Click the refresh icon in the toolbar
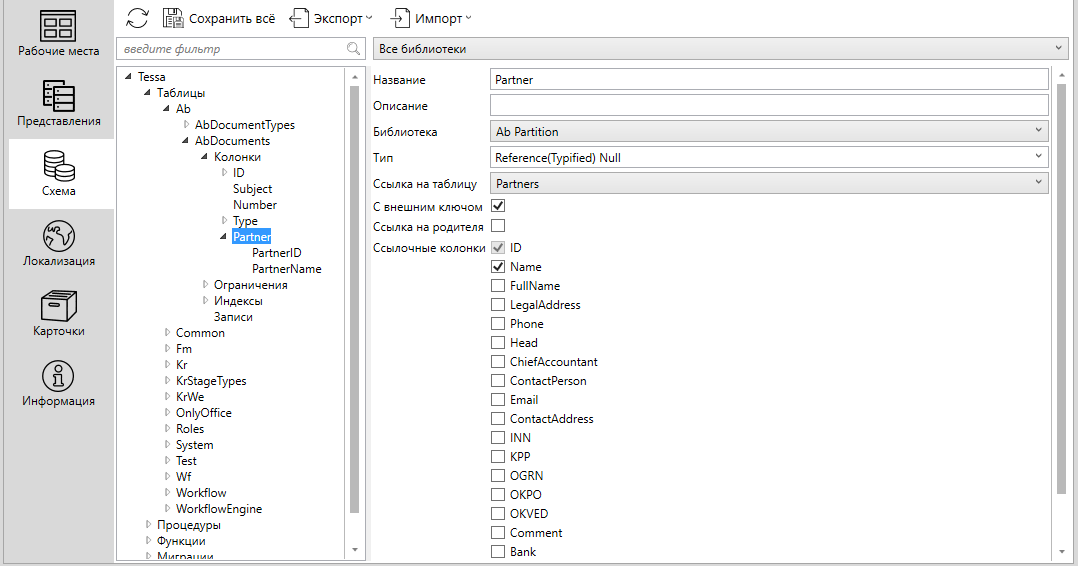The image size is (1078, 566). (x=137, y=18)
